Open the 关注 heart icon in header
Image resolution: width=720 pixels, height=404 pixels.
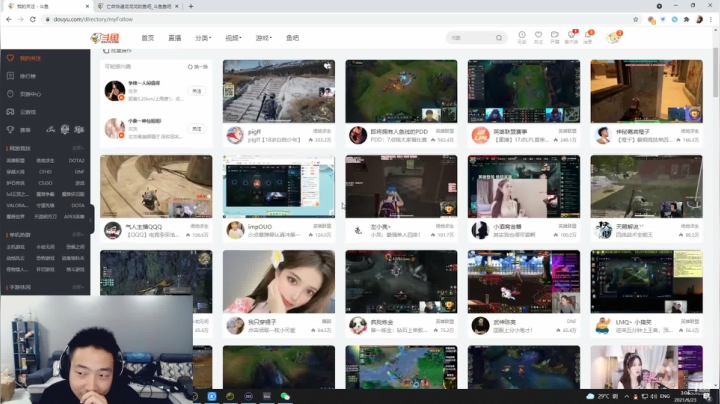click(x=538, y=35)
